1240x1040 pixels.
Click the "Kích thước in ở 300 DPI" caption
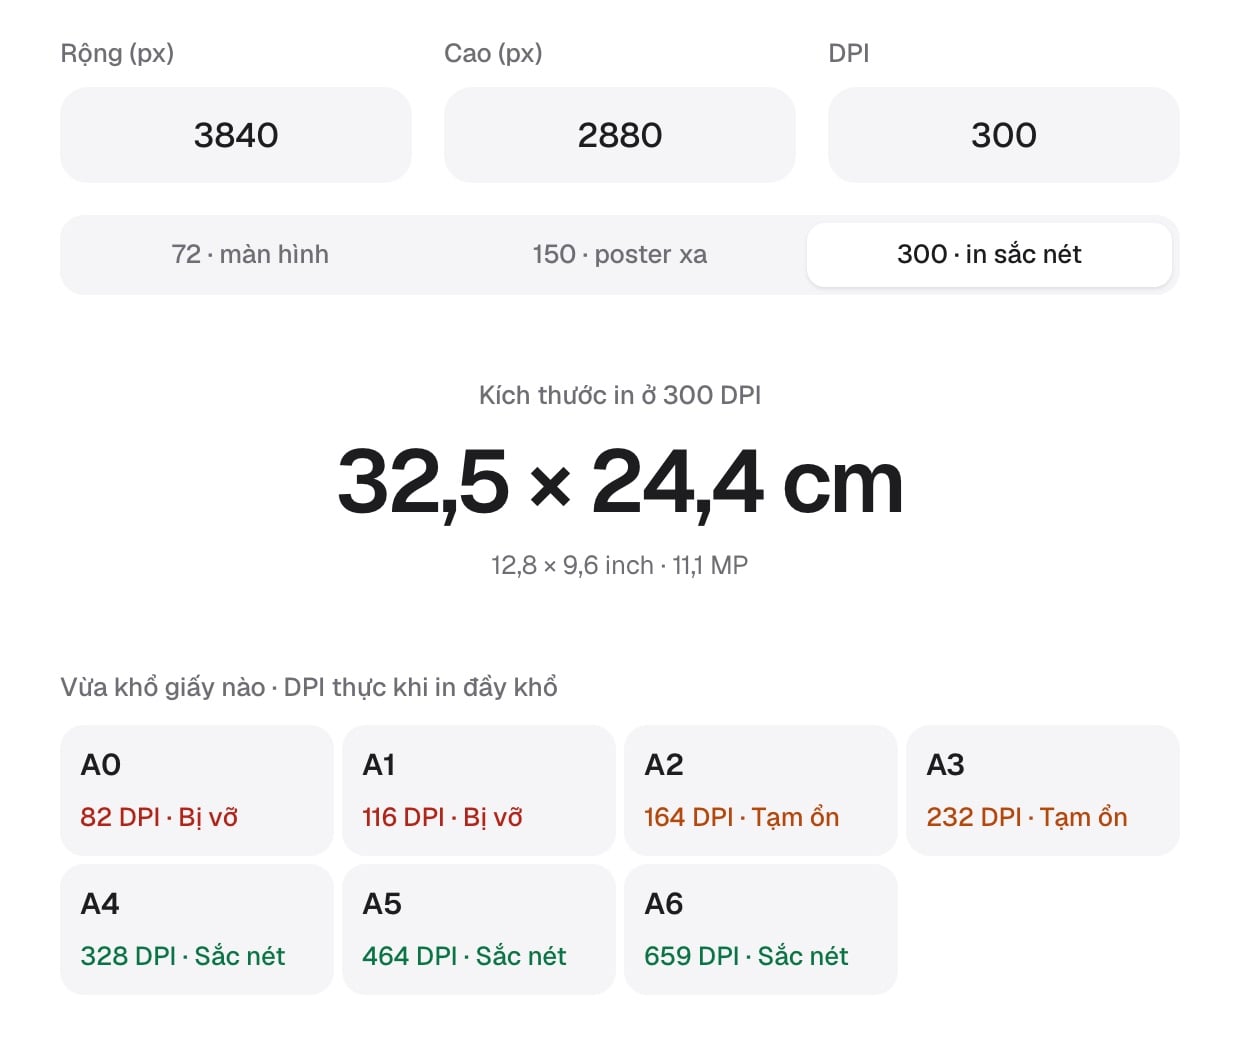click(620, 396)
